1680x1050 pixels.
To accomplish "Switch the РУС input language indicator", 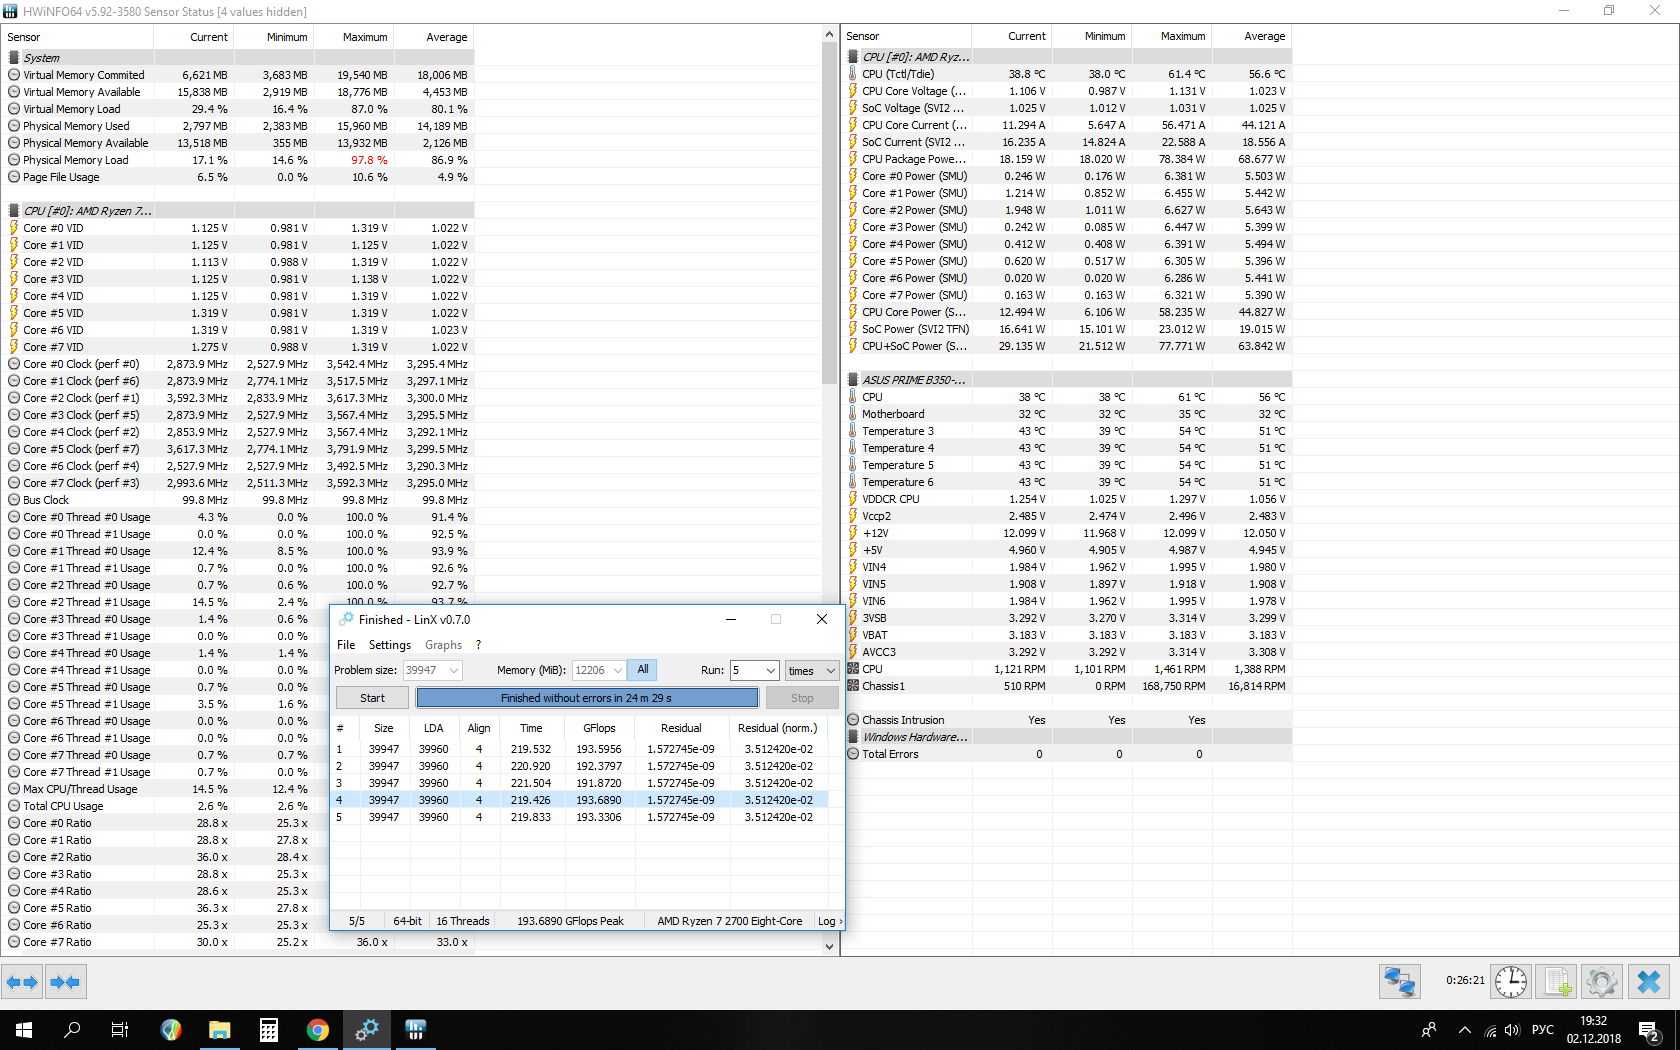I will 1543,1030.
